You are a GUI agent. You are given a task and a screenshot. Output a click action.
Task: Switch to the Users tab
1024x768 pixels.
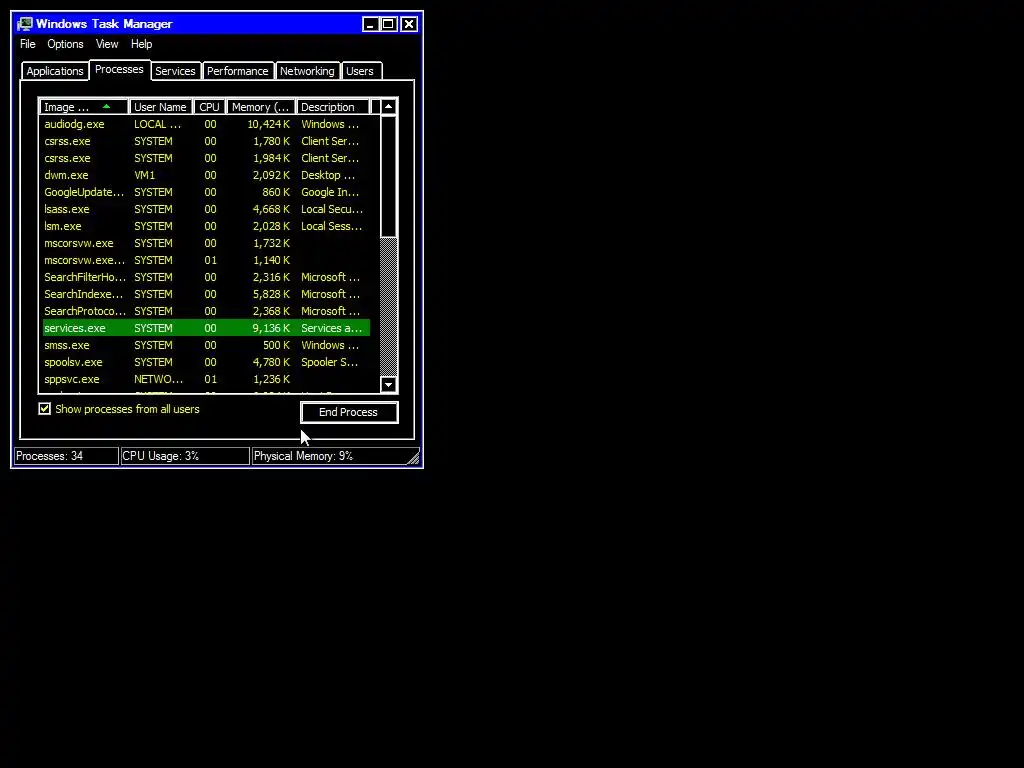360,71
